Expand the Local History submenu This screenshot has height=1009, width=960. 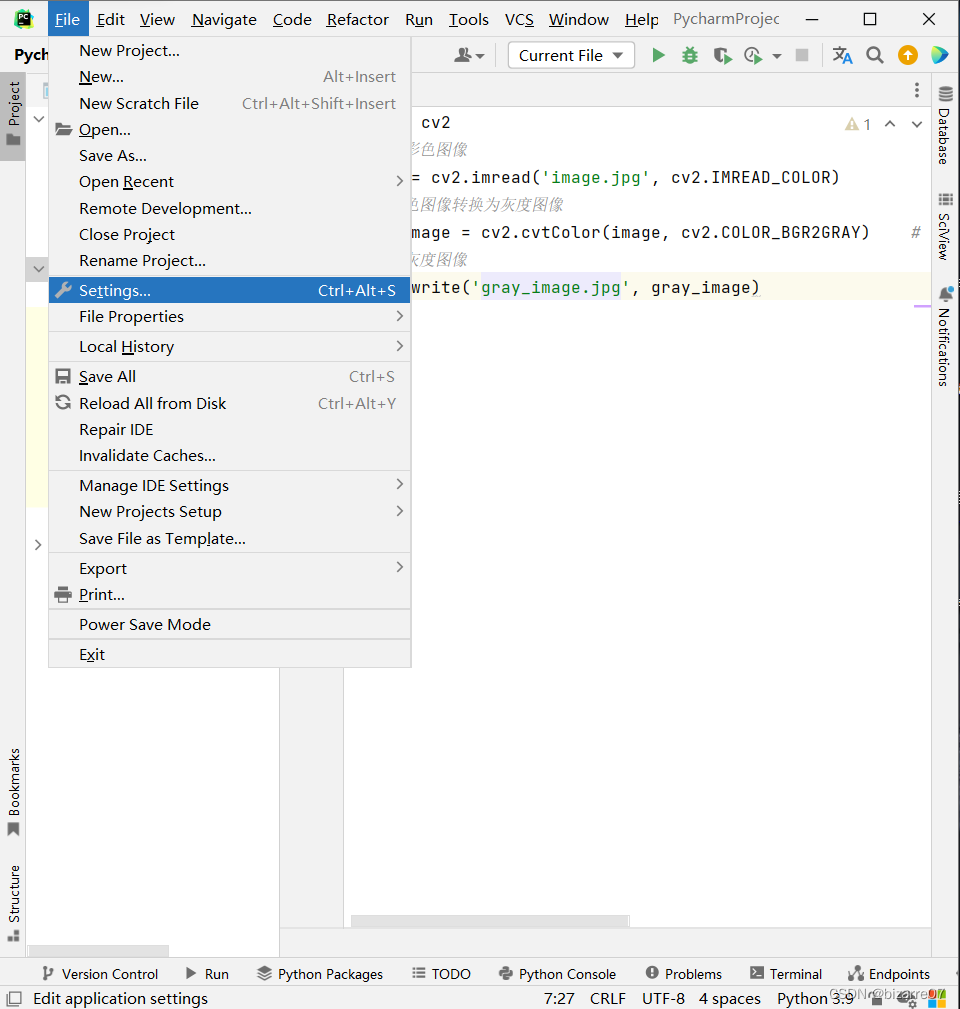pyautogui.click(x=230, y=347)
